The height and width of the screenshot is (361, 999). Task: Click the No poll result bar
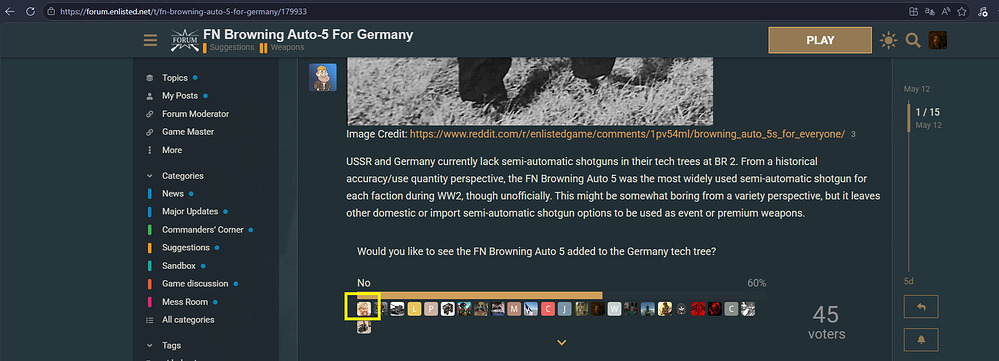pos(479,295)
